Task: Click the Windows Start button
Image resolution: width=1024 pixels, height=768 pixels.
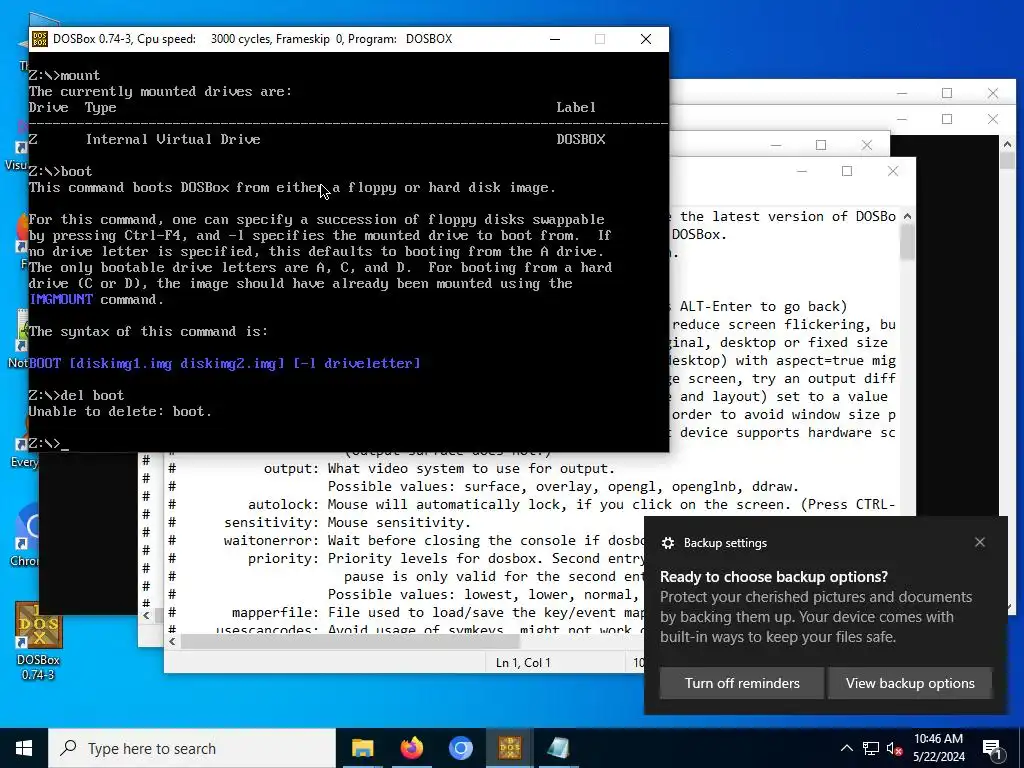Action: click(24, 748)
